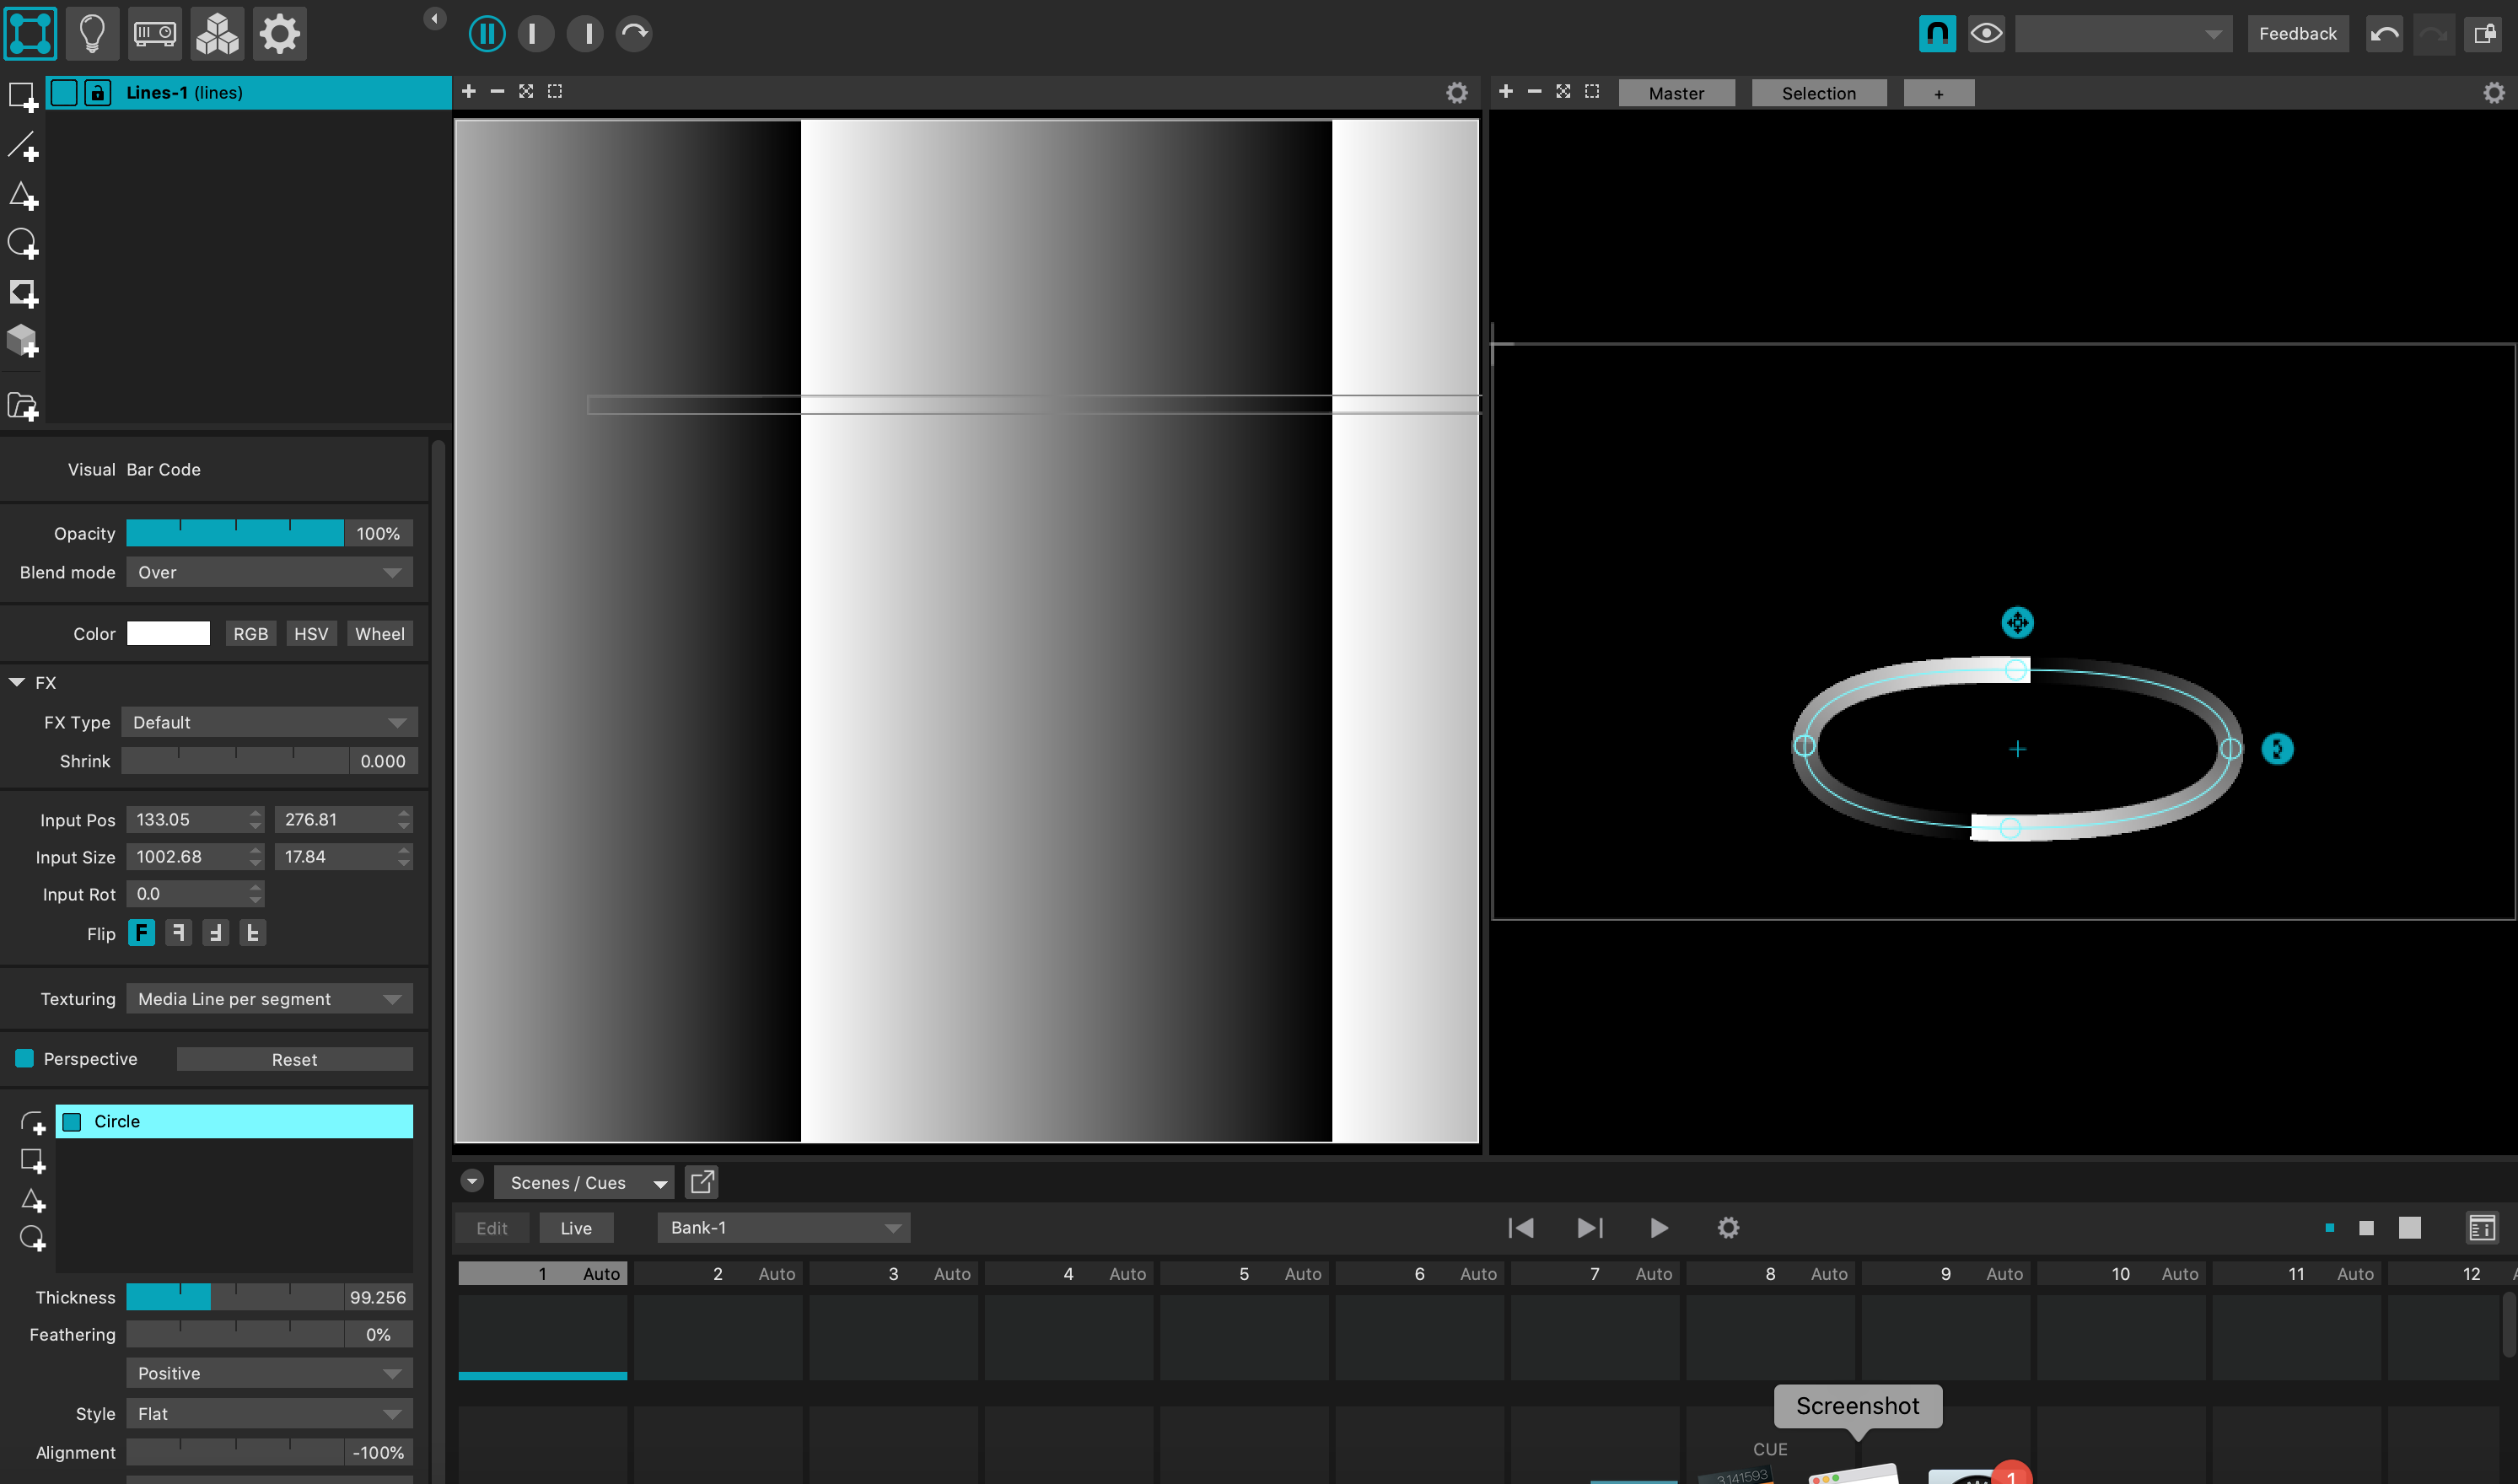Toggle the Perspective checkbox
Viewport: 2518px width, 1484px height.
25,1058
